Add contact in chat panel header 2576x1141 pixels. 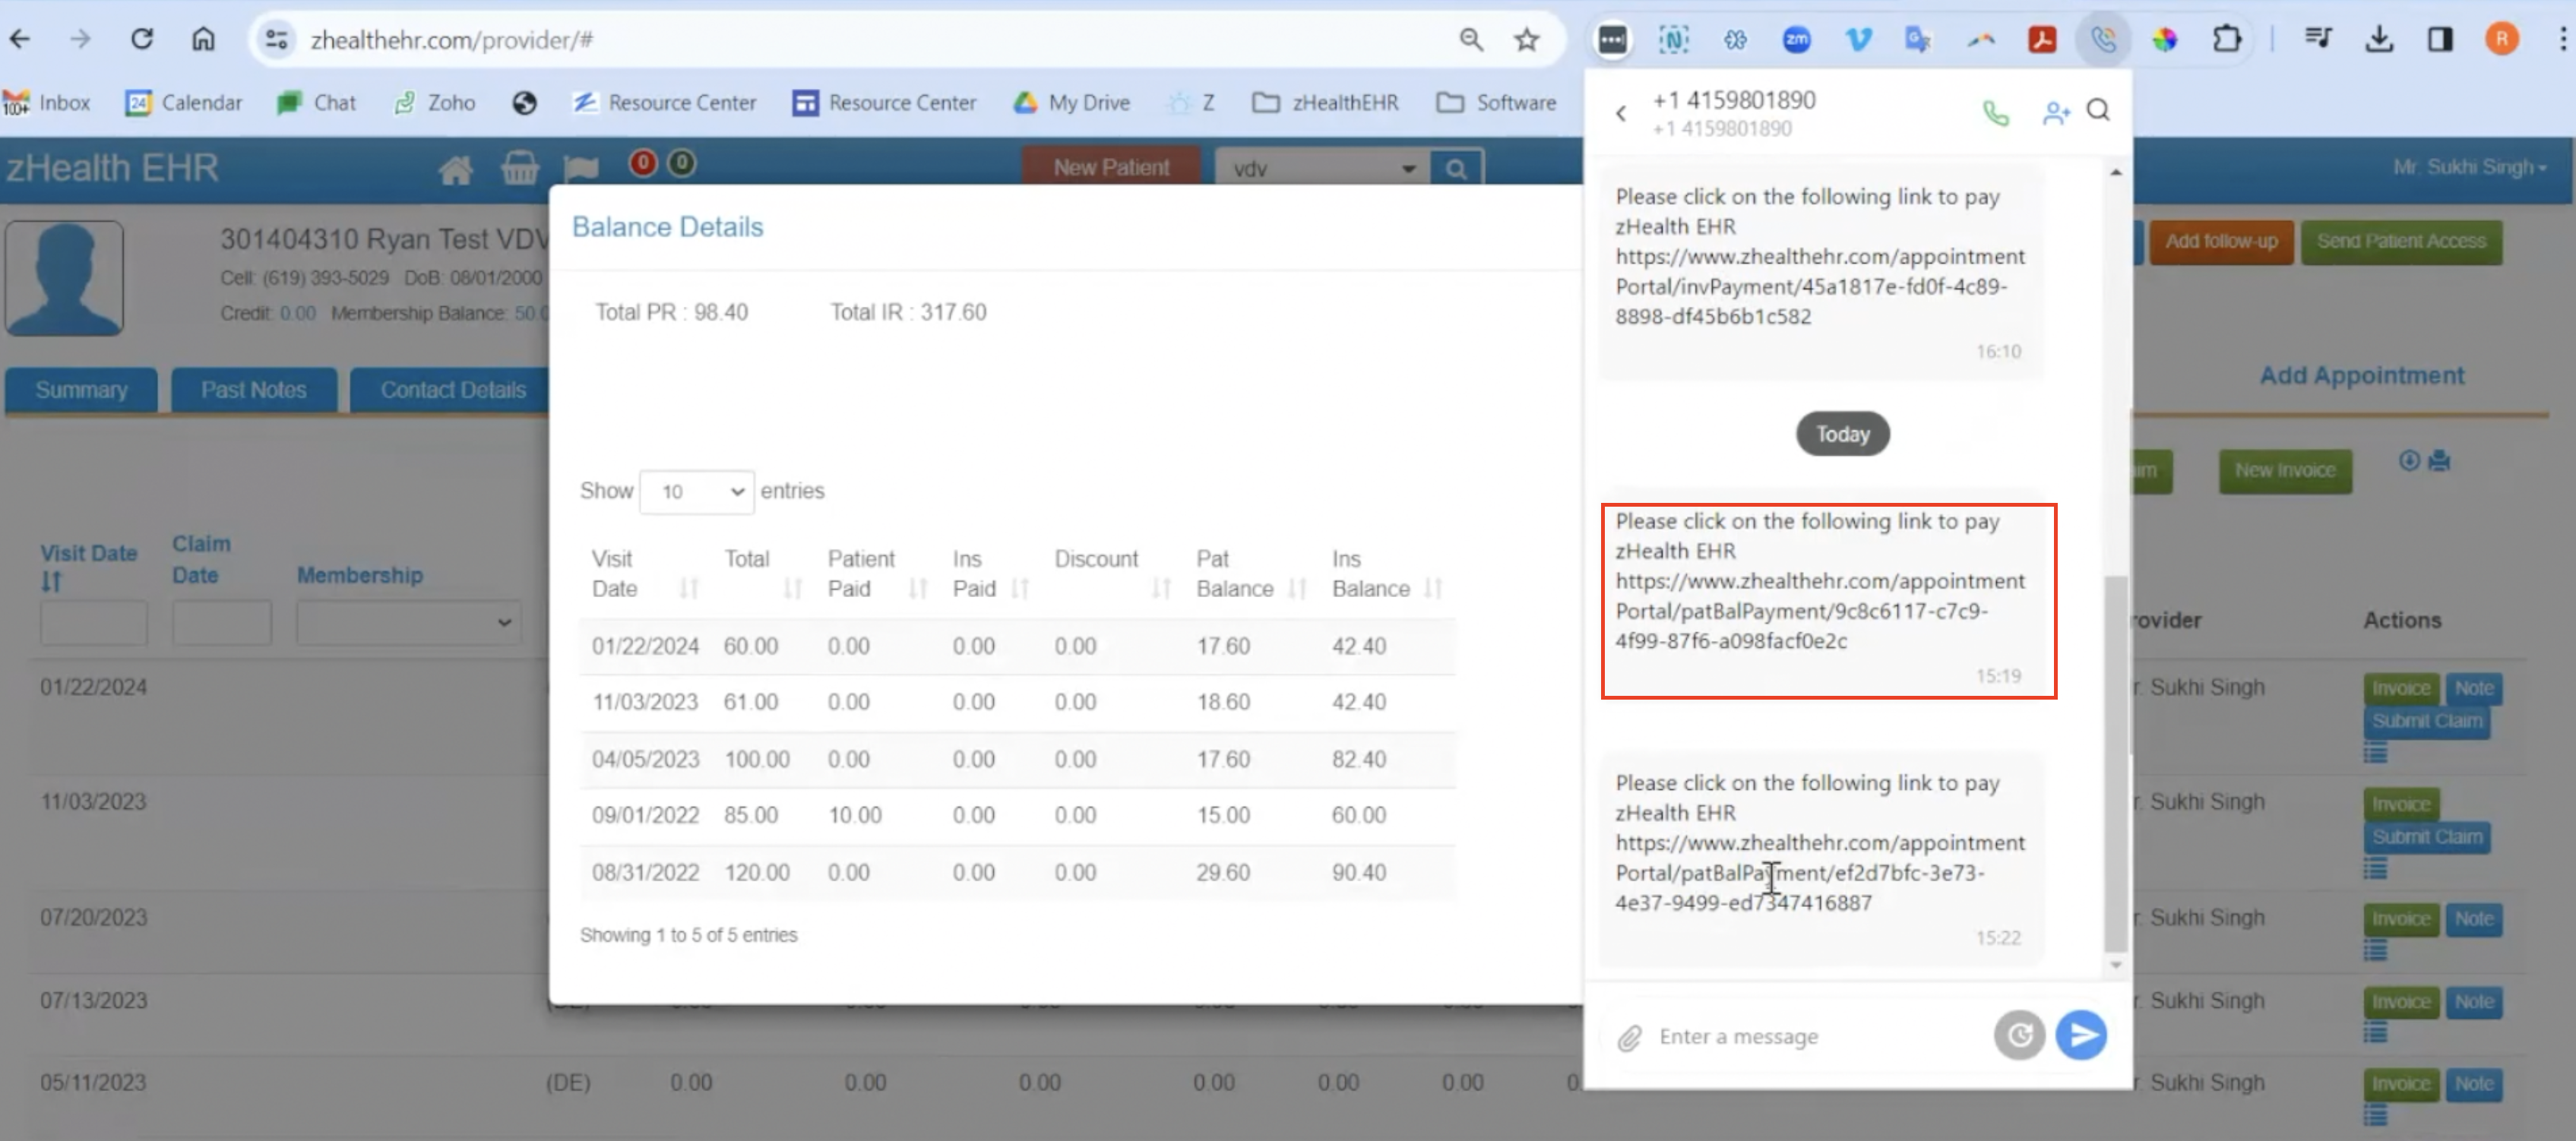pyautogui.click(x=2055, y=113)
